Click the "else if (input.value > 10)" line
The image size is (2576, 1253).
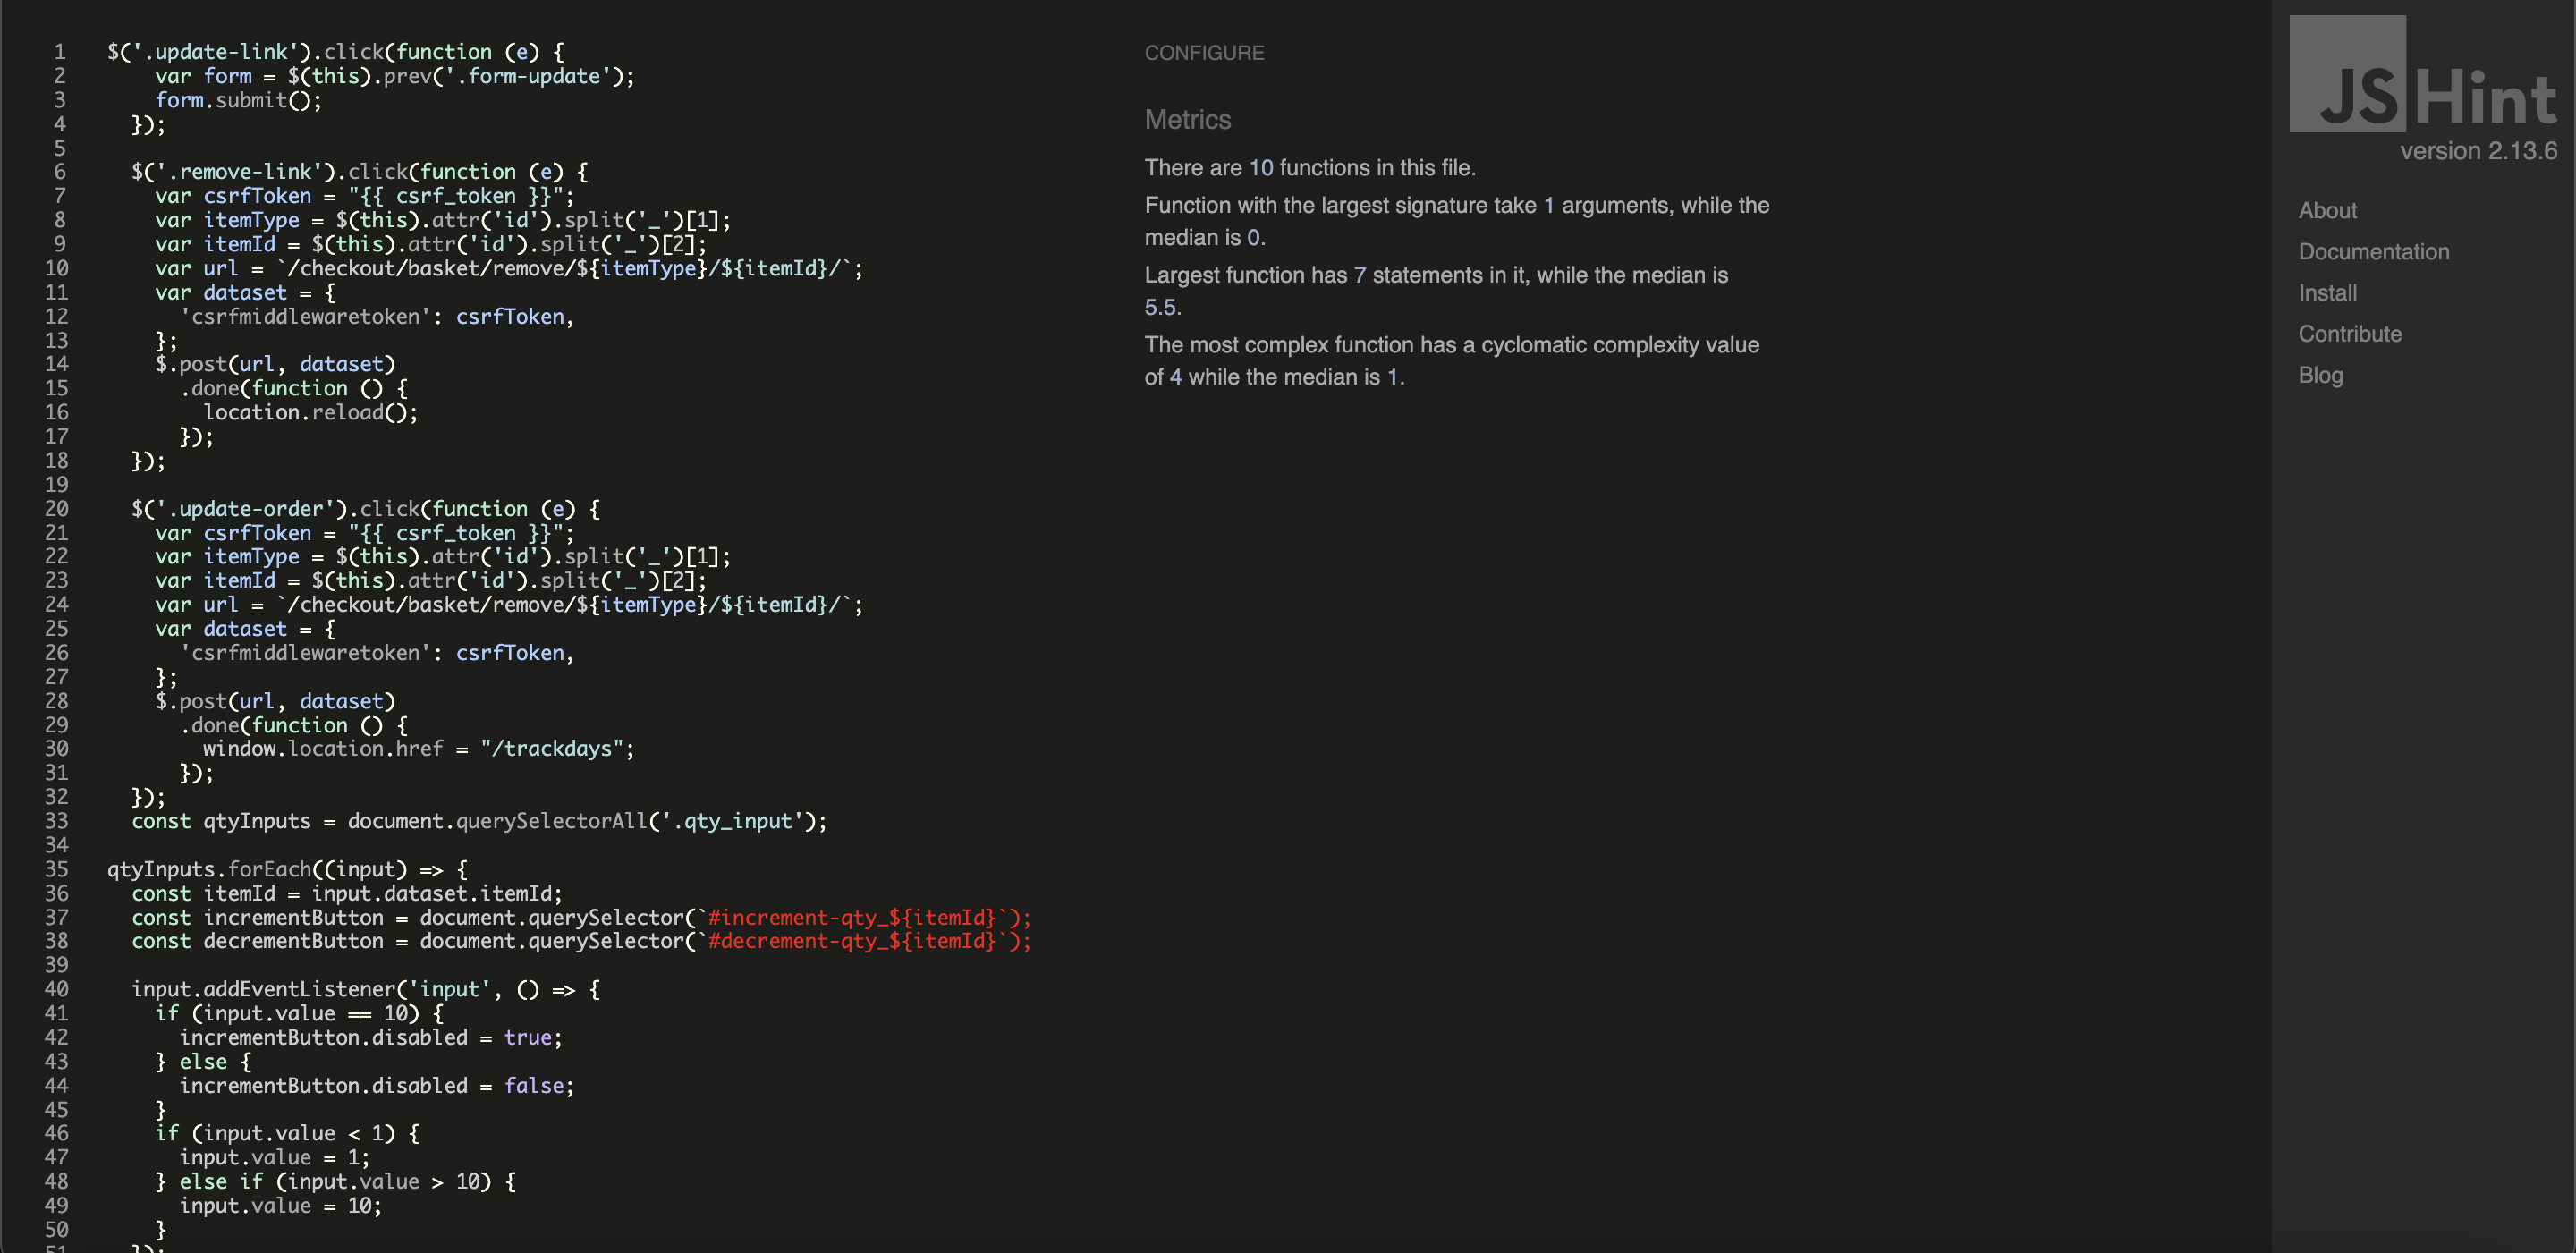[x=335, y=1181]
